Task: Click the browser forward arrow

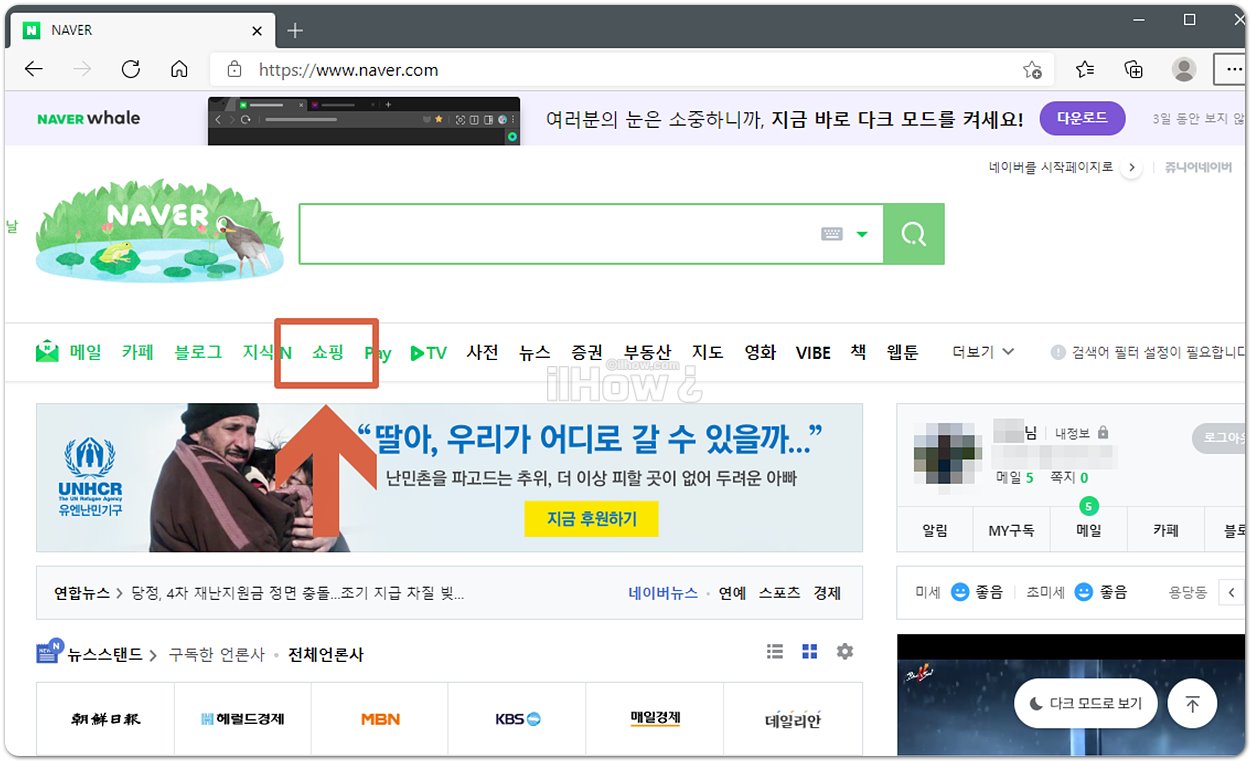Action: click(82, 69)
